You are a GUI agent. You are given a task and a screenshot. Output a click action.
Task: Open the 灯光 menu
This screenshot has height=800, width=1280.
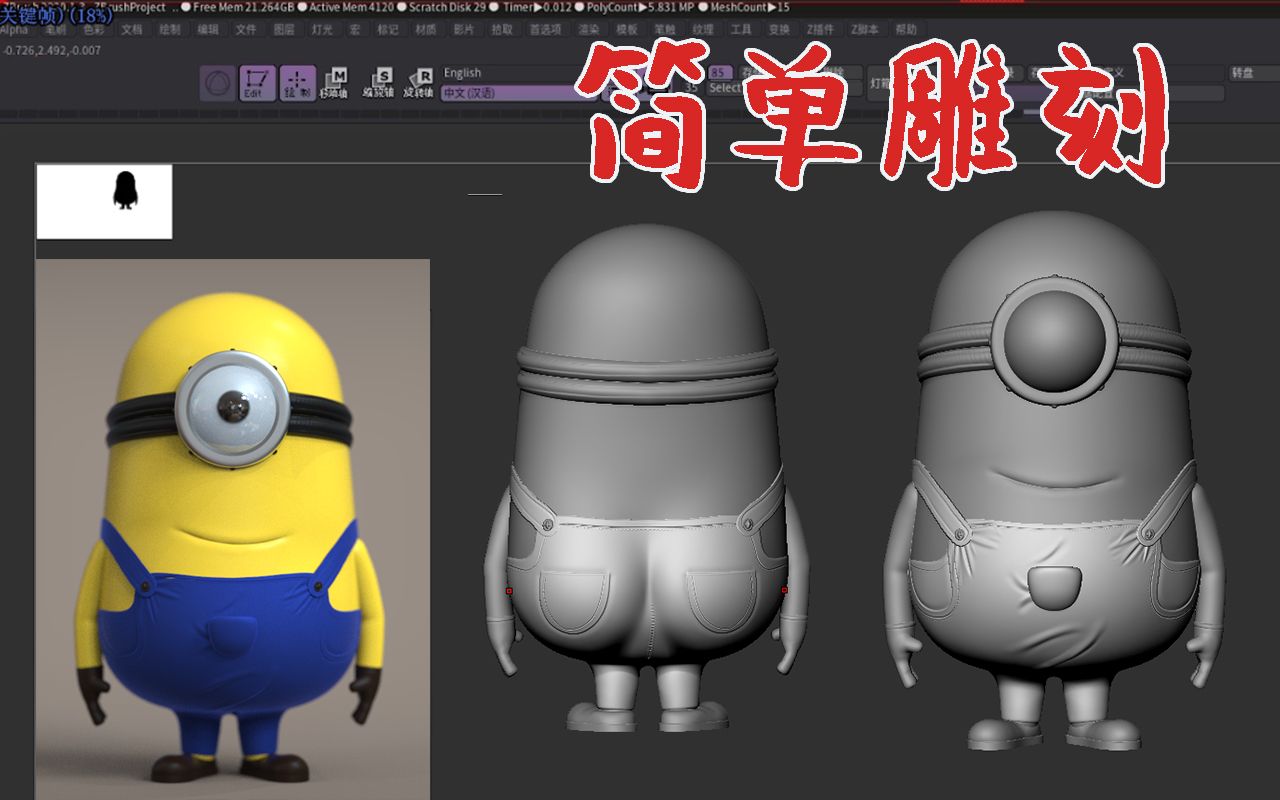tap(322, 30)
